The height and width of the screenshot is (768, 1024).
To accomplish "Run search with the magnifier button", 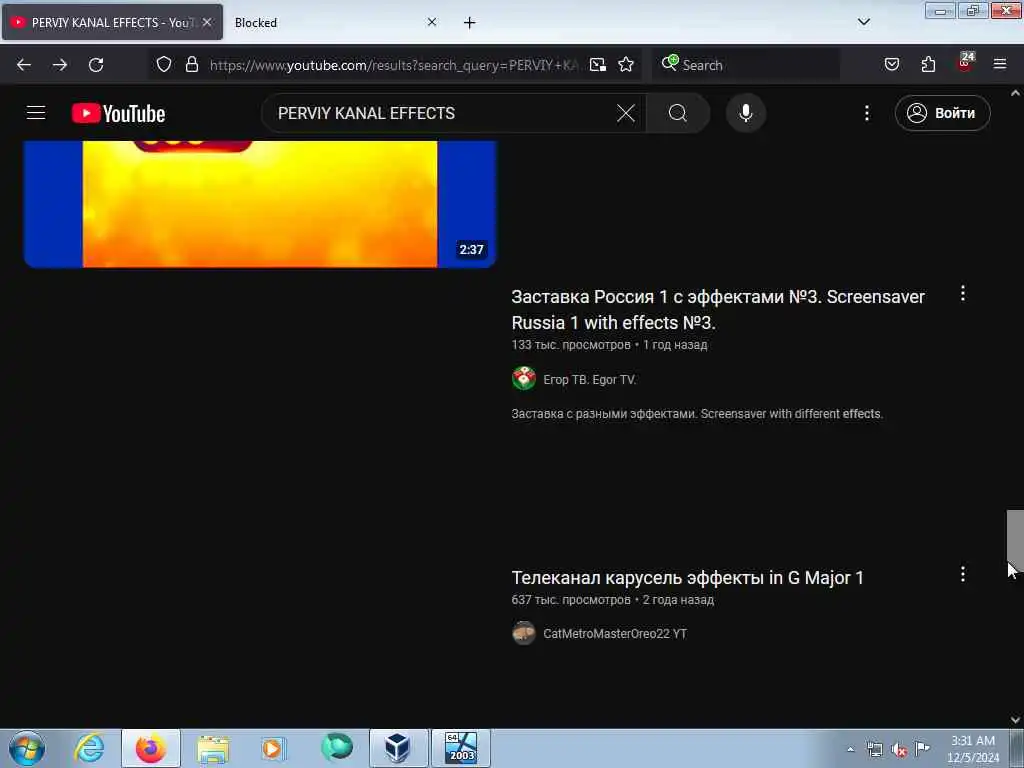I will pyautogui.click(x=678, y=113).
